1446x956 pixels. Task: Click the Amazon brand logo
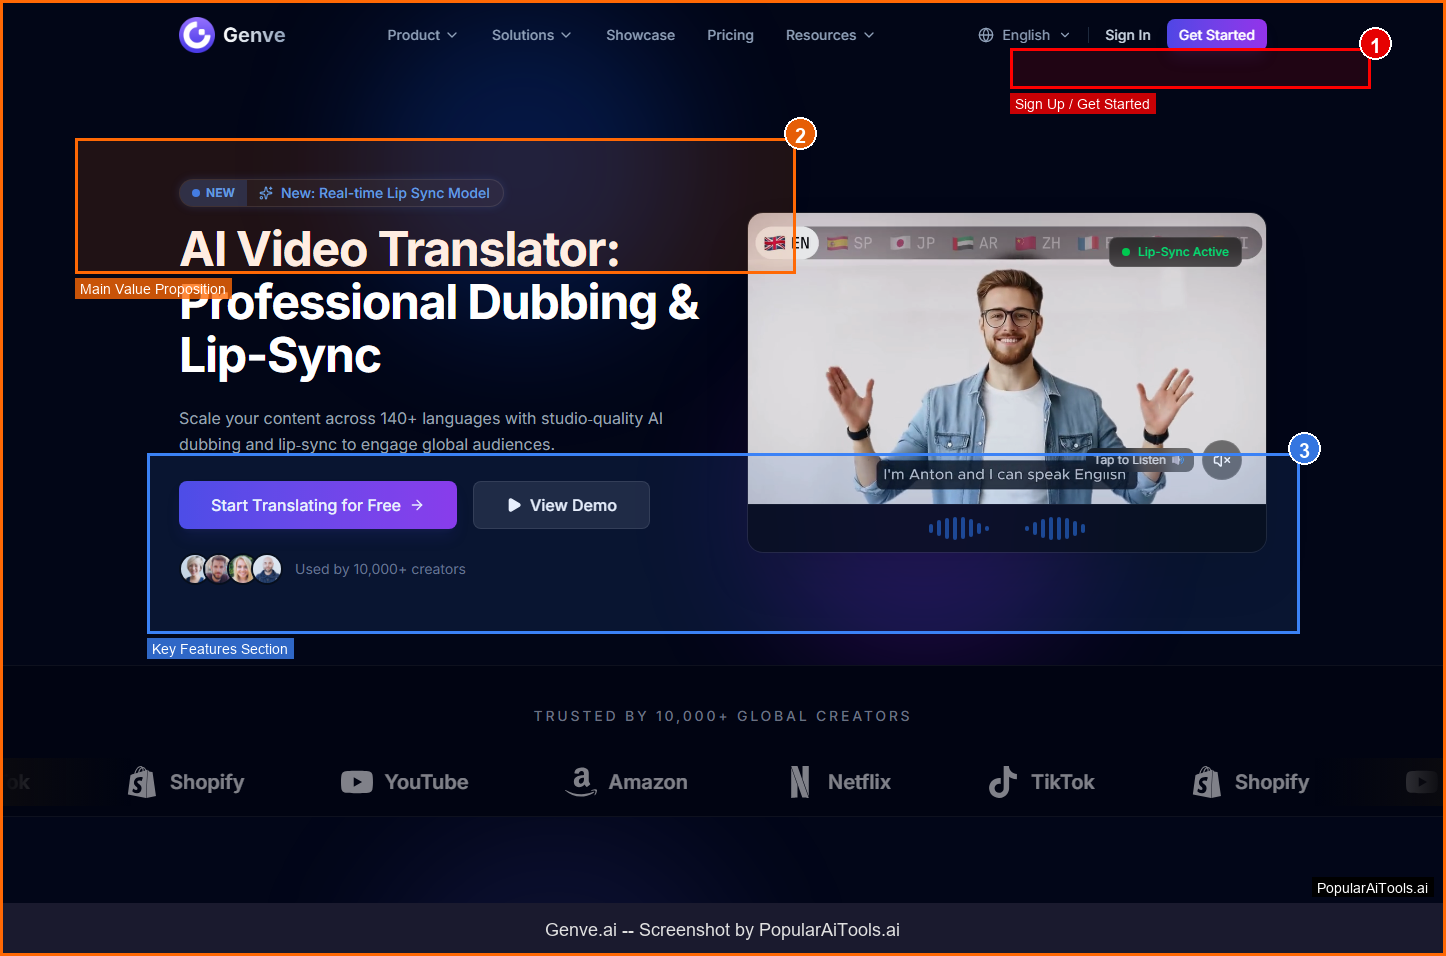click(626, 782)
